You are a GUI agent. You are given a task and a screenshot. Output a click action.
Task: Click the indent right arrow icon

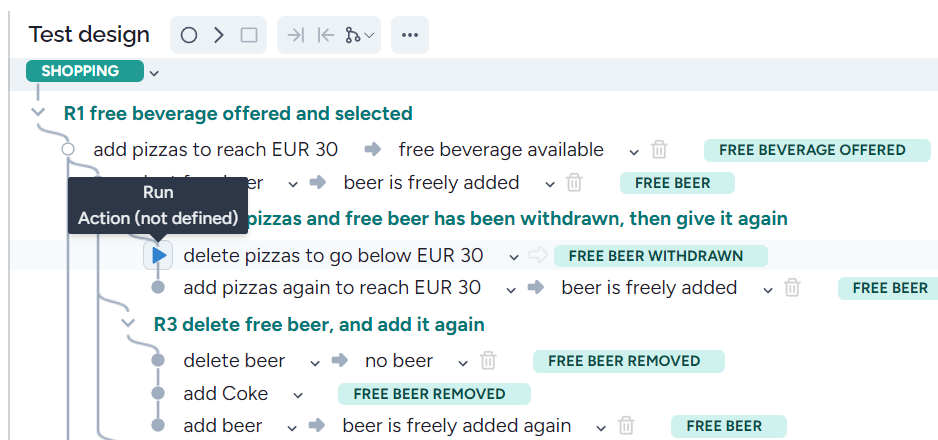point(295,35)
